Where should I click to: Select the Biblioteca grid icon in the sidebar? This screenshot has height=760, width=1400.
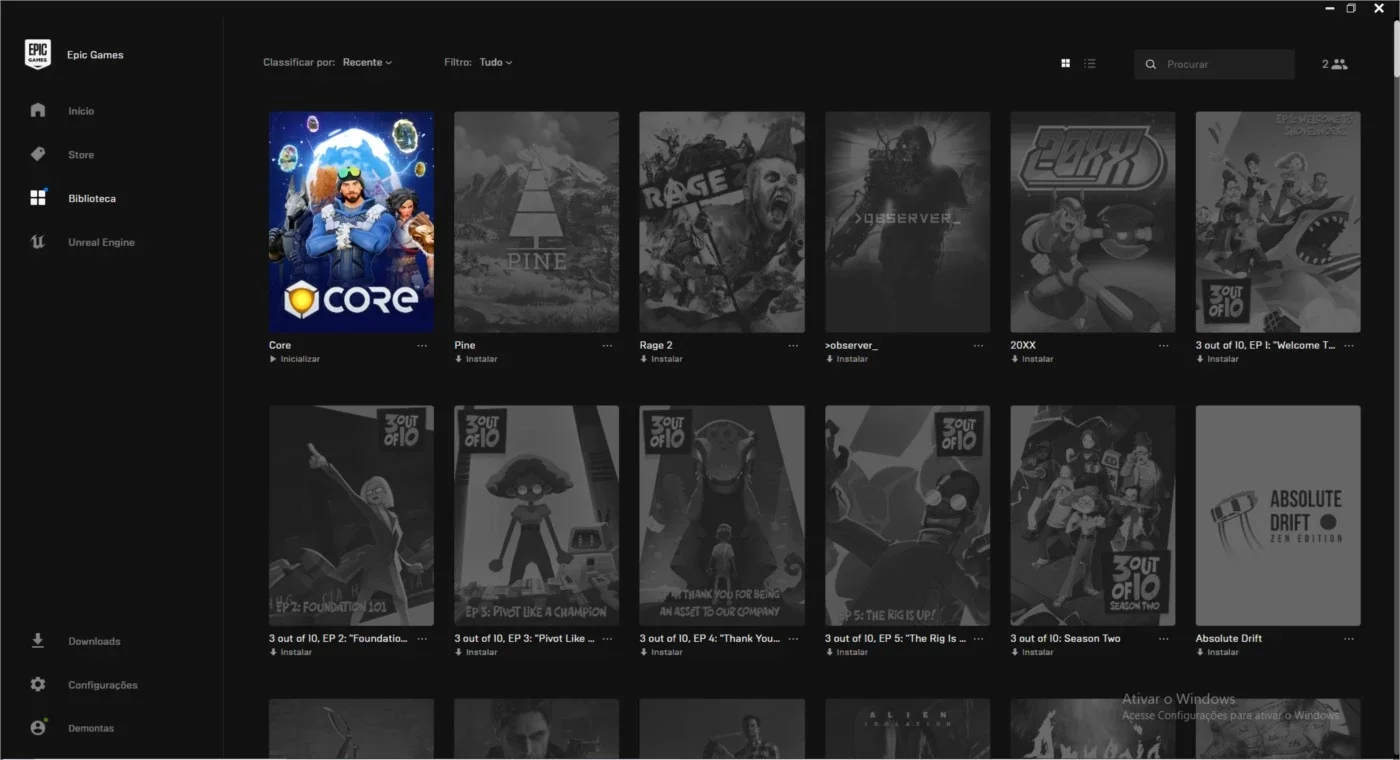38,198
